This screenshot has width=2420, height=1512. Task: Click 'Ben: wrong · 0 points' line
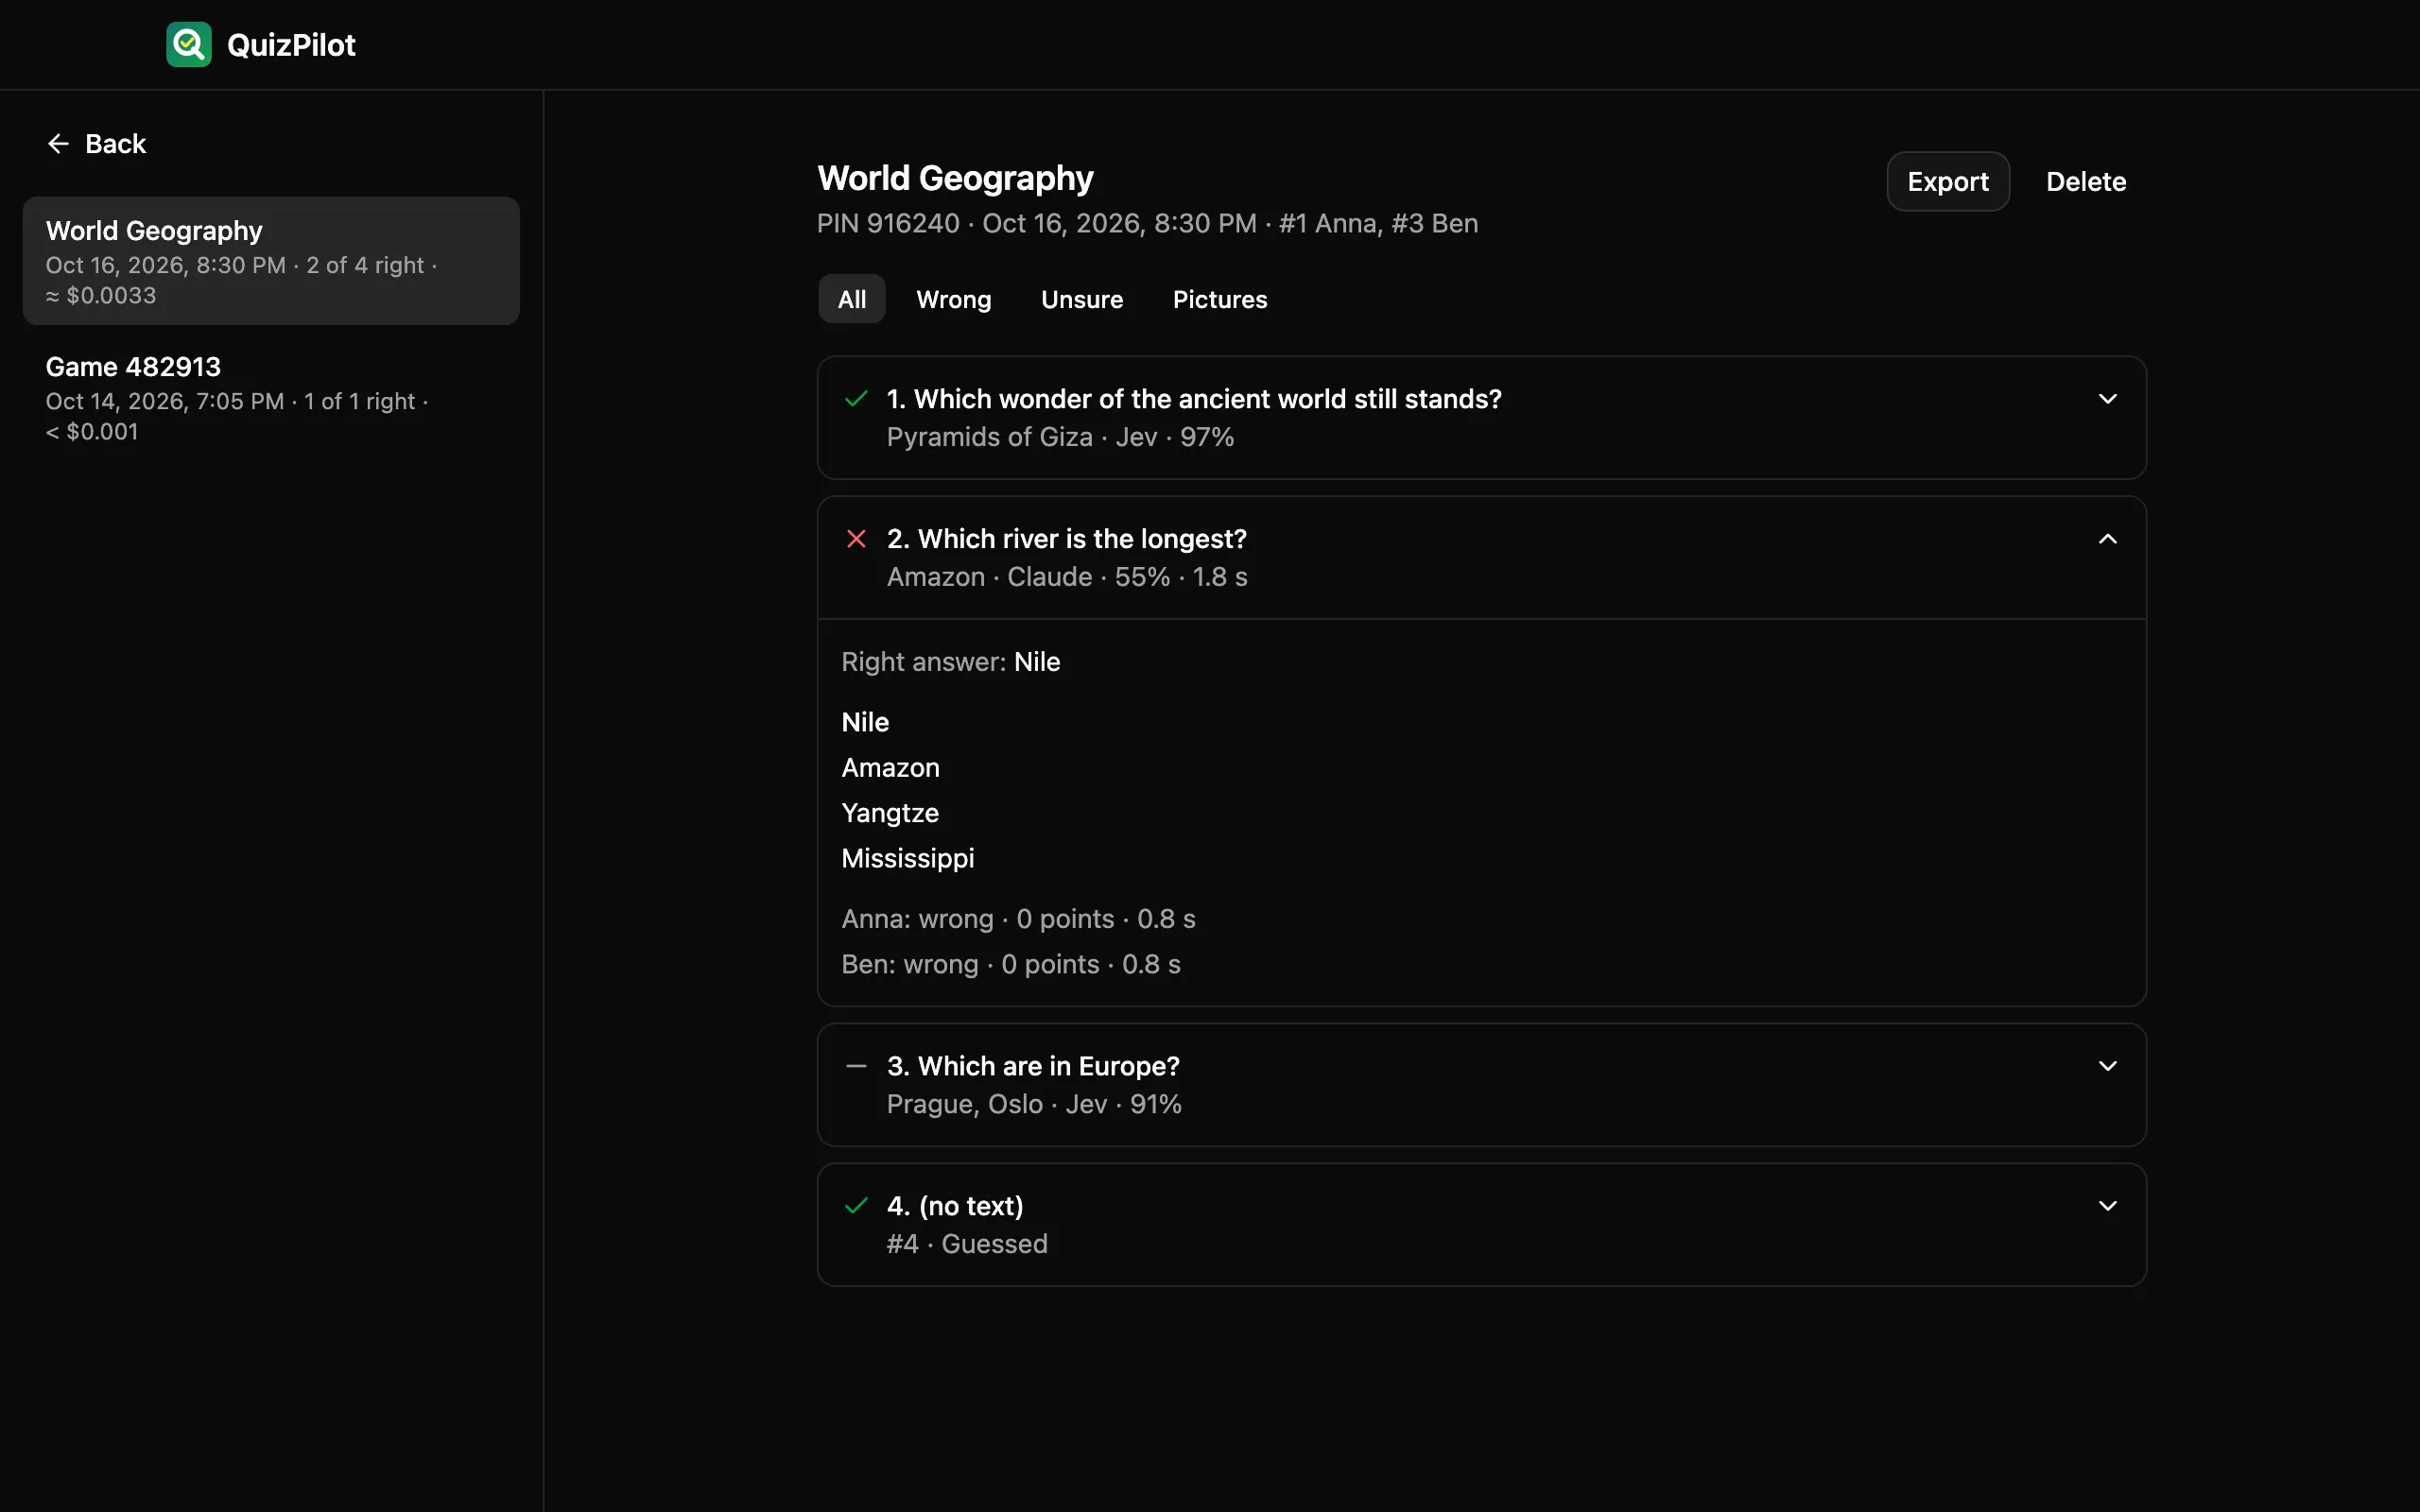pyautogui.click(x=1011, y=964)
